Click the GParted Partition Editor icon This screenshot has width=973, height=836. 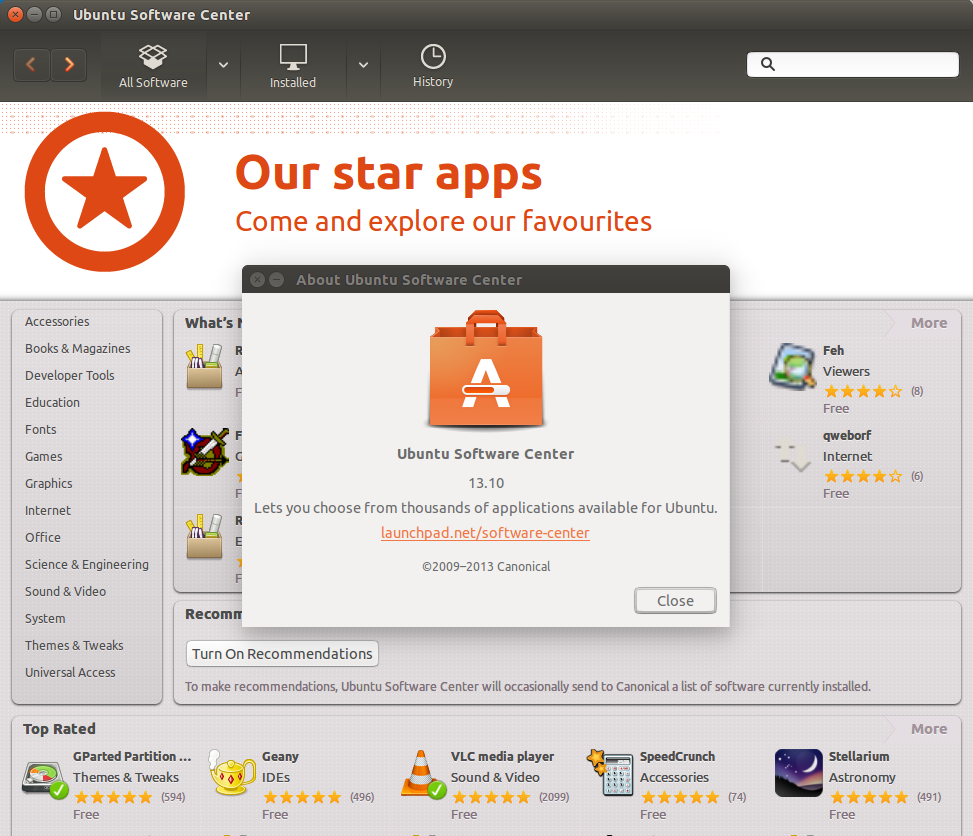(45, 778)
